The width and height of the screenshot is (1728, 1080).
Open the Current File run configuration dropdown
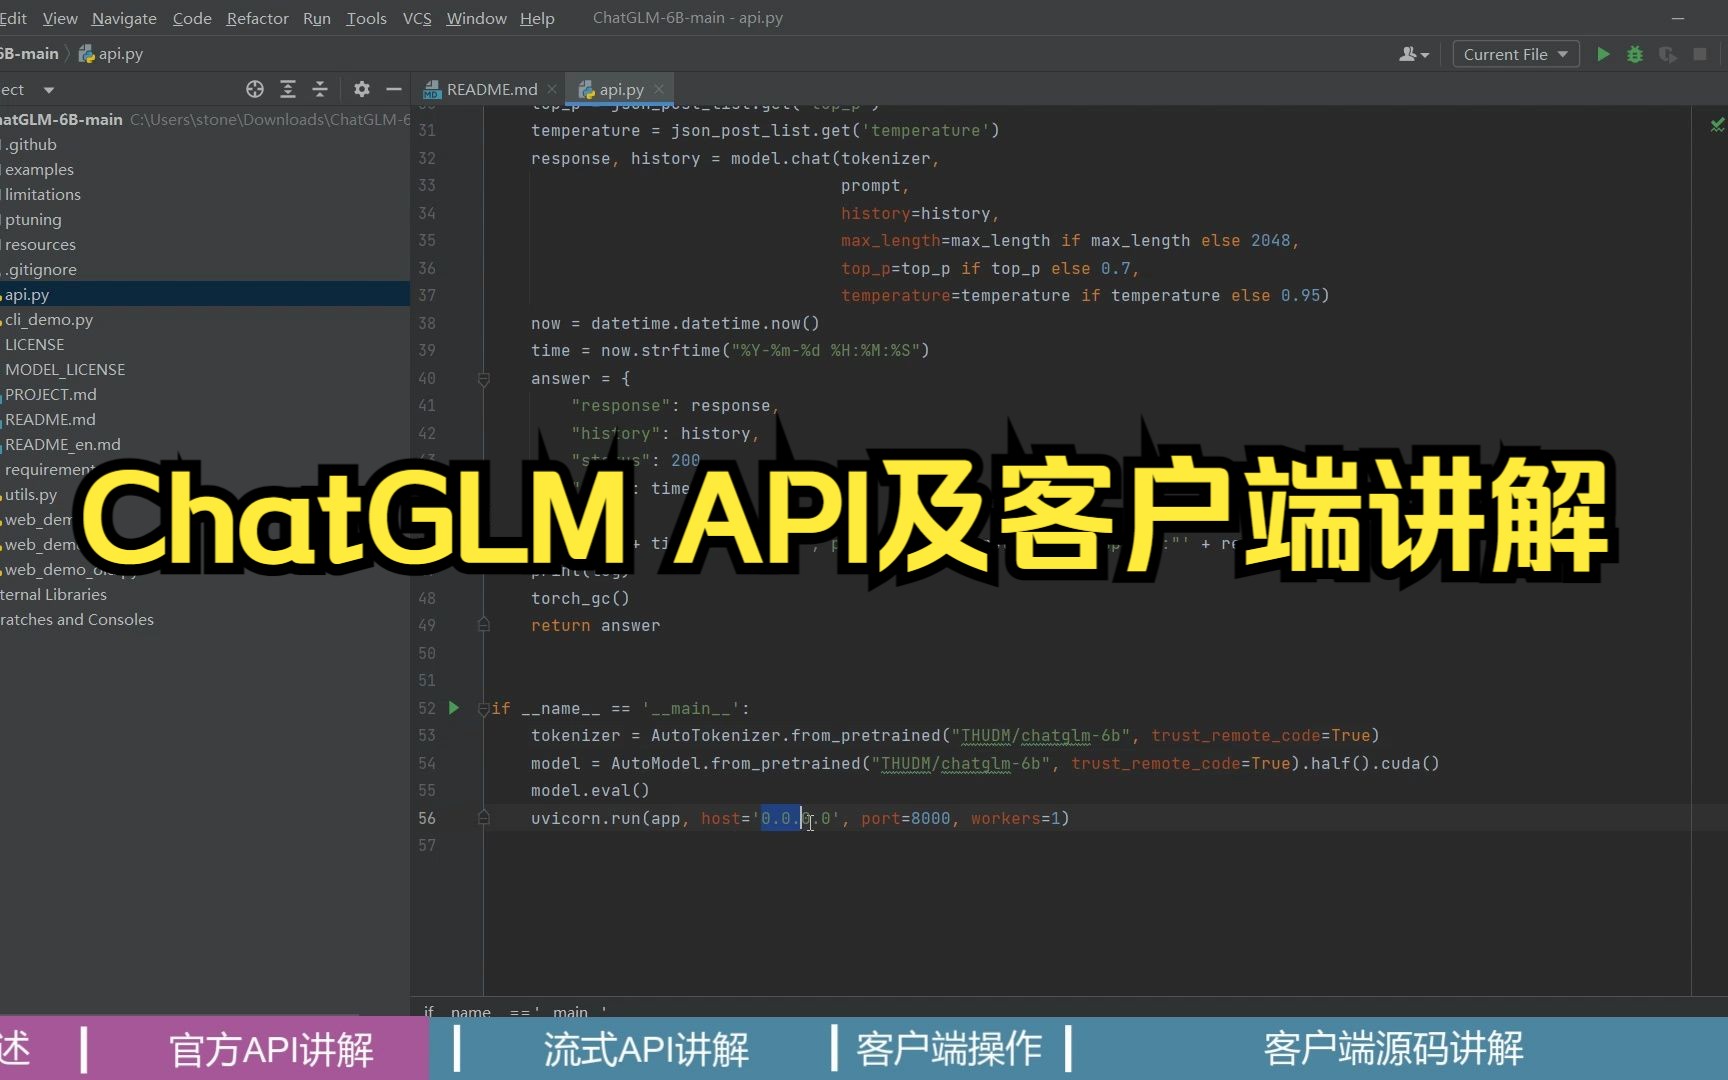(x=1515, y=54)
